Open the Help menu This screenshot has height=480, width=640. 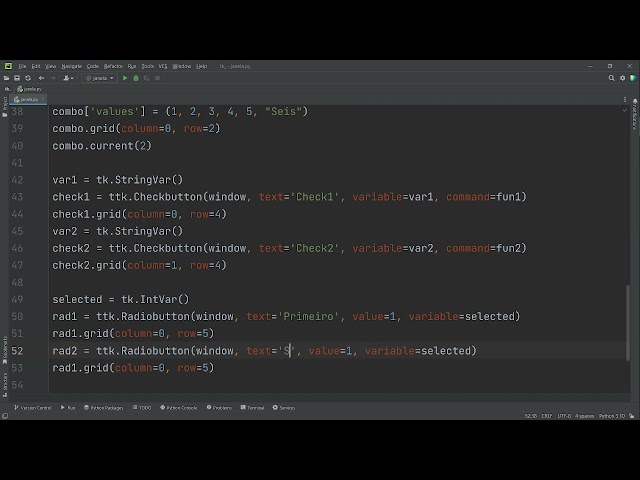coord(202,66)
